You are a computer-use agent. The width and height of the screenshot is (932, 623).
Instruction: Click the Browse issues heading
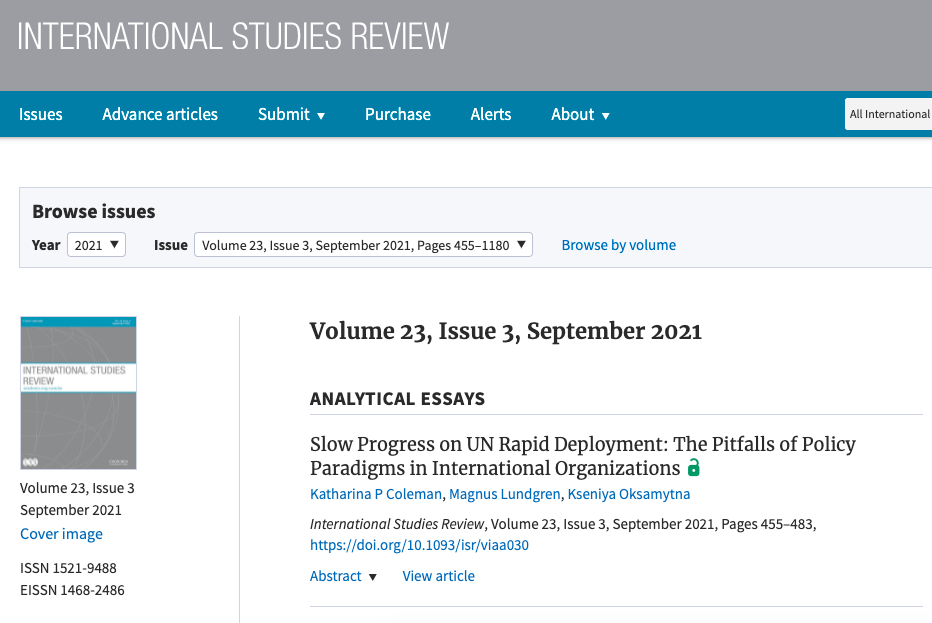[x=93, y=212]
